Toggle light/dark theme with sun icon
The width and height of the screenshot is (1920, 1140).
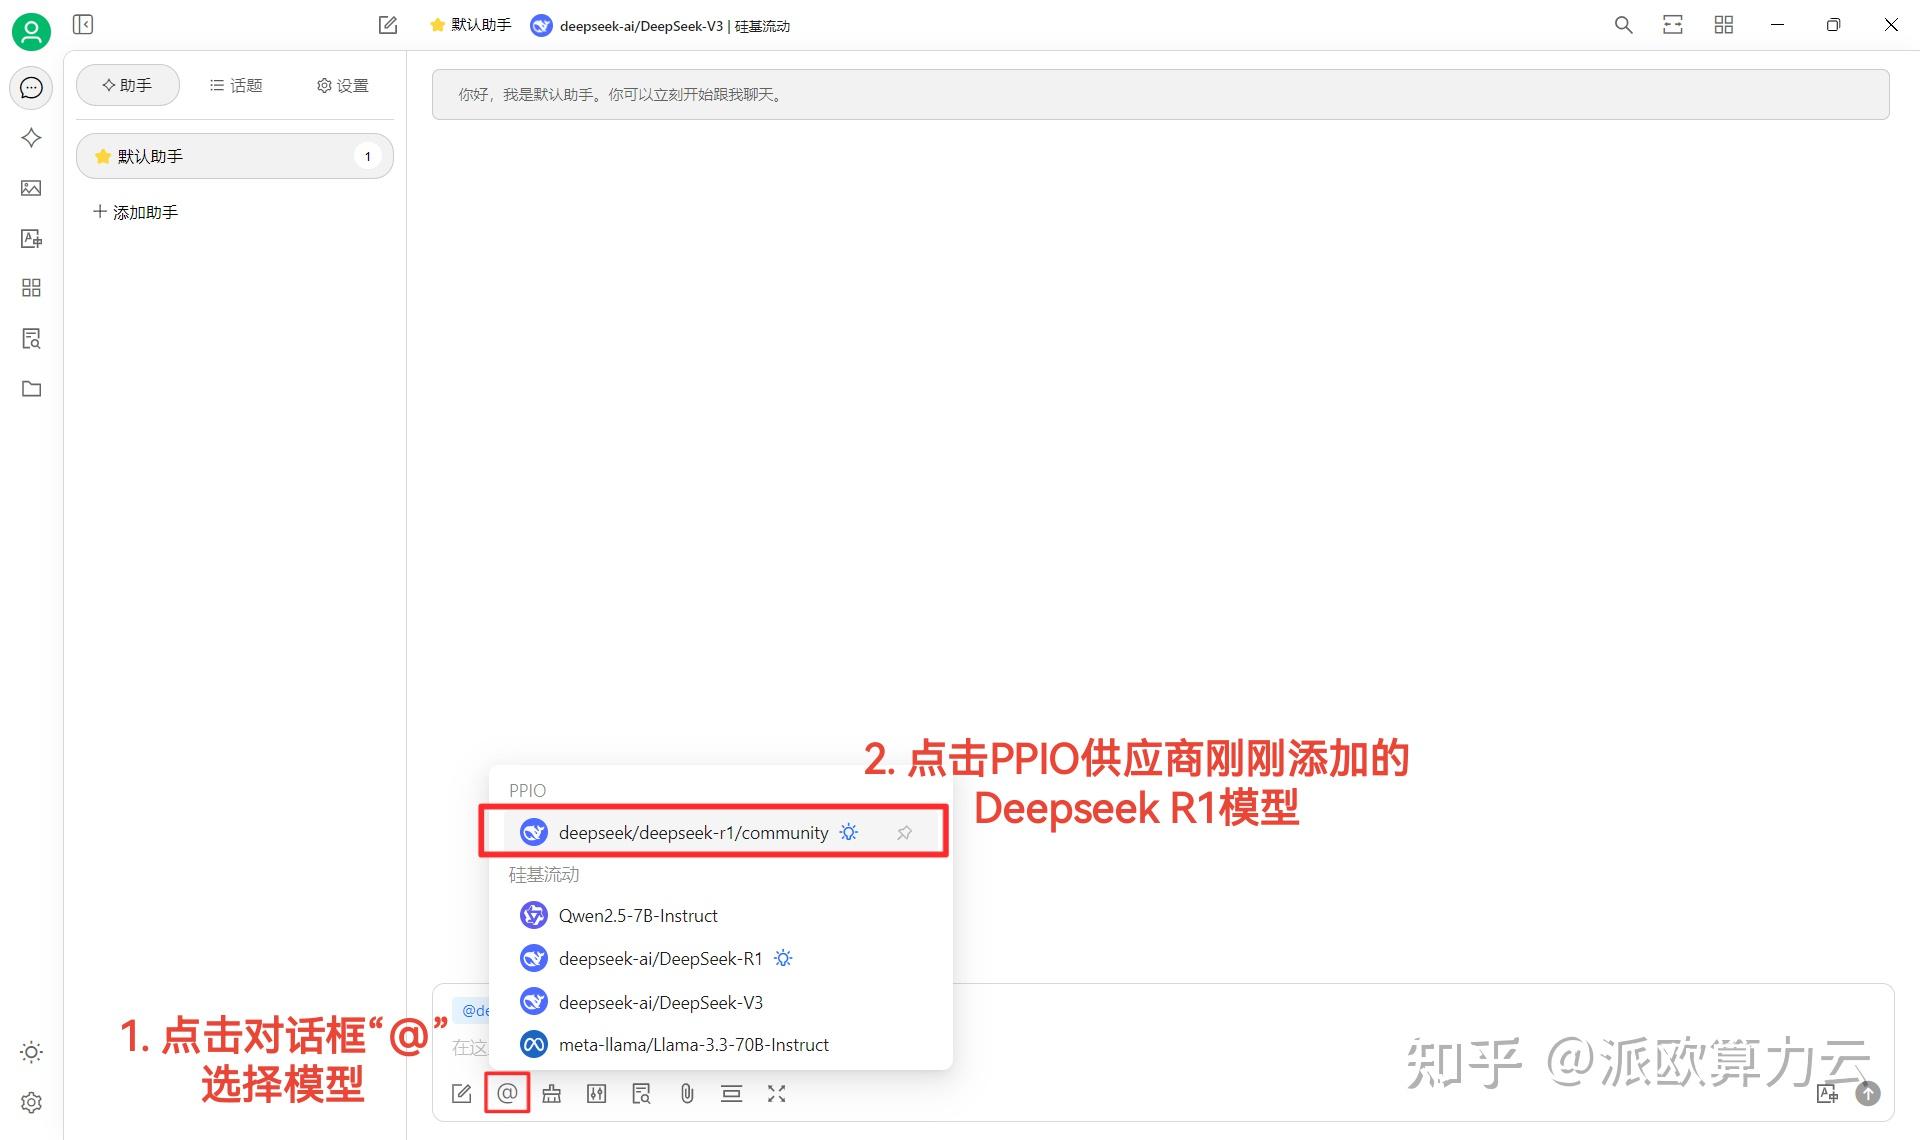tap(31, 1052)
